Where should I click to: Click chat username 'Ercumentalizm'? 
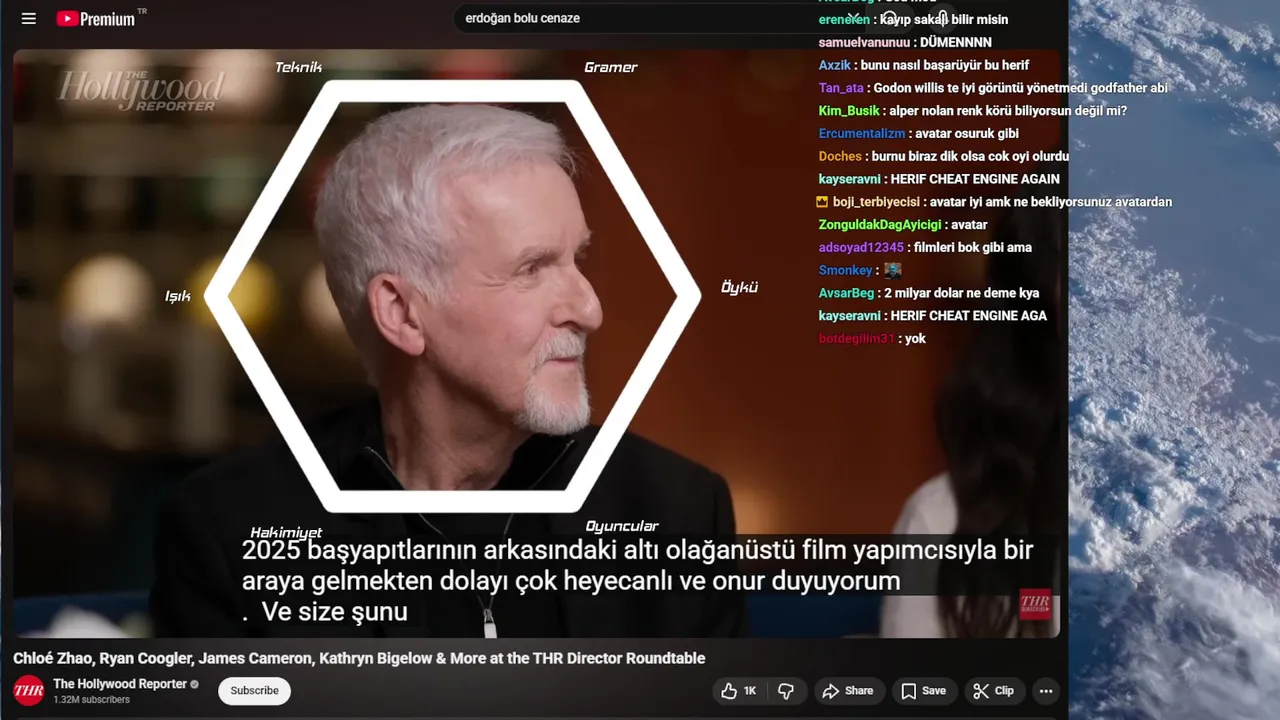pos(862,133)
